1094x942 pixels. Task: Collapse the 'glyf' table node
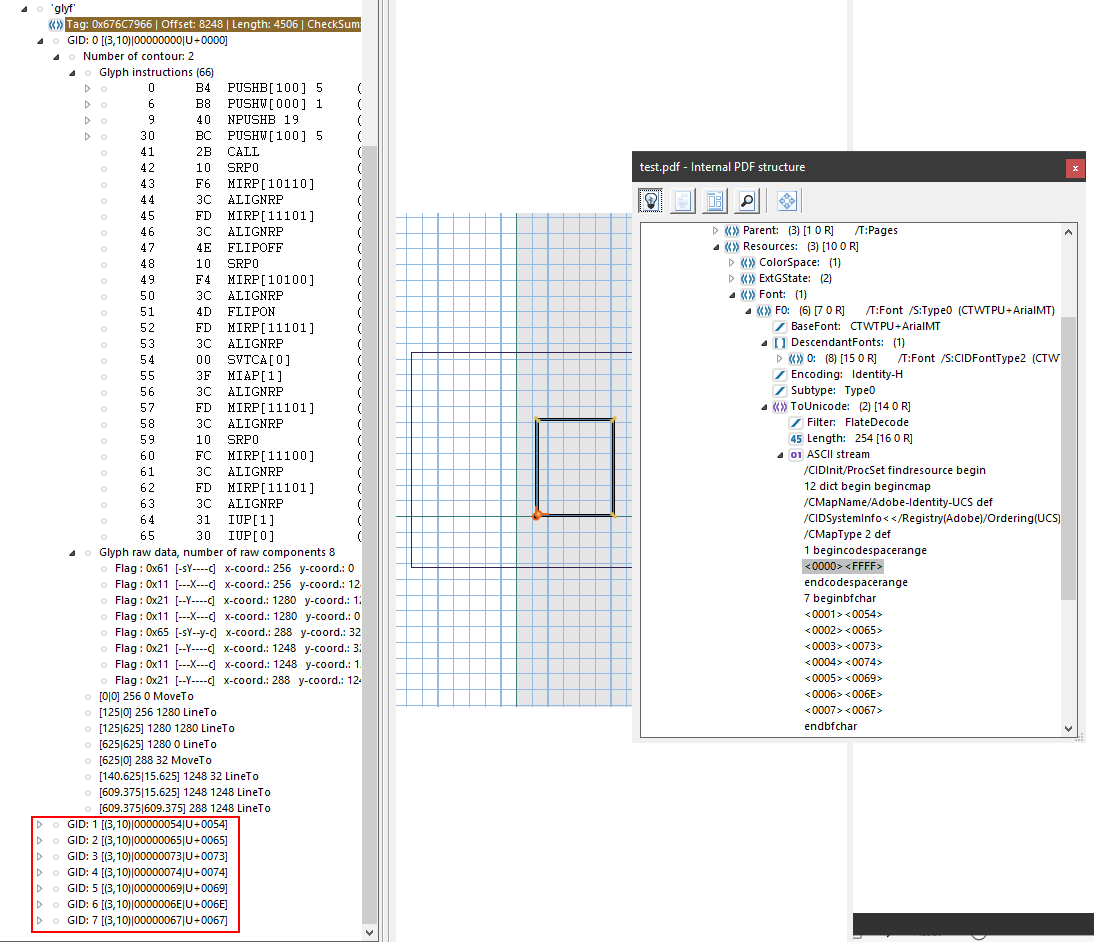24,8
